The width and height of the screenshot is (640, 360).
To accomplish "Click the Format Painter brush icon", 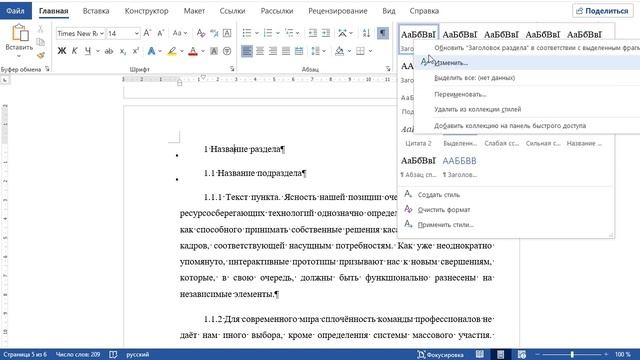I will coord(40,55).
